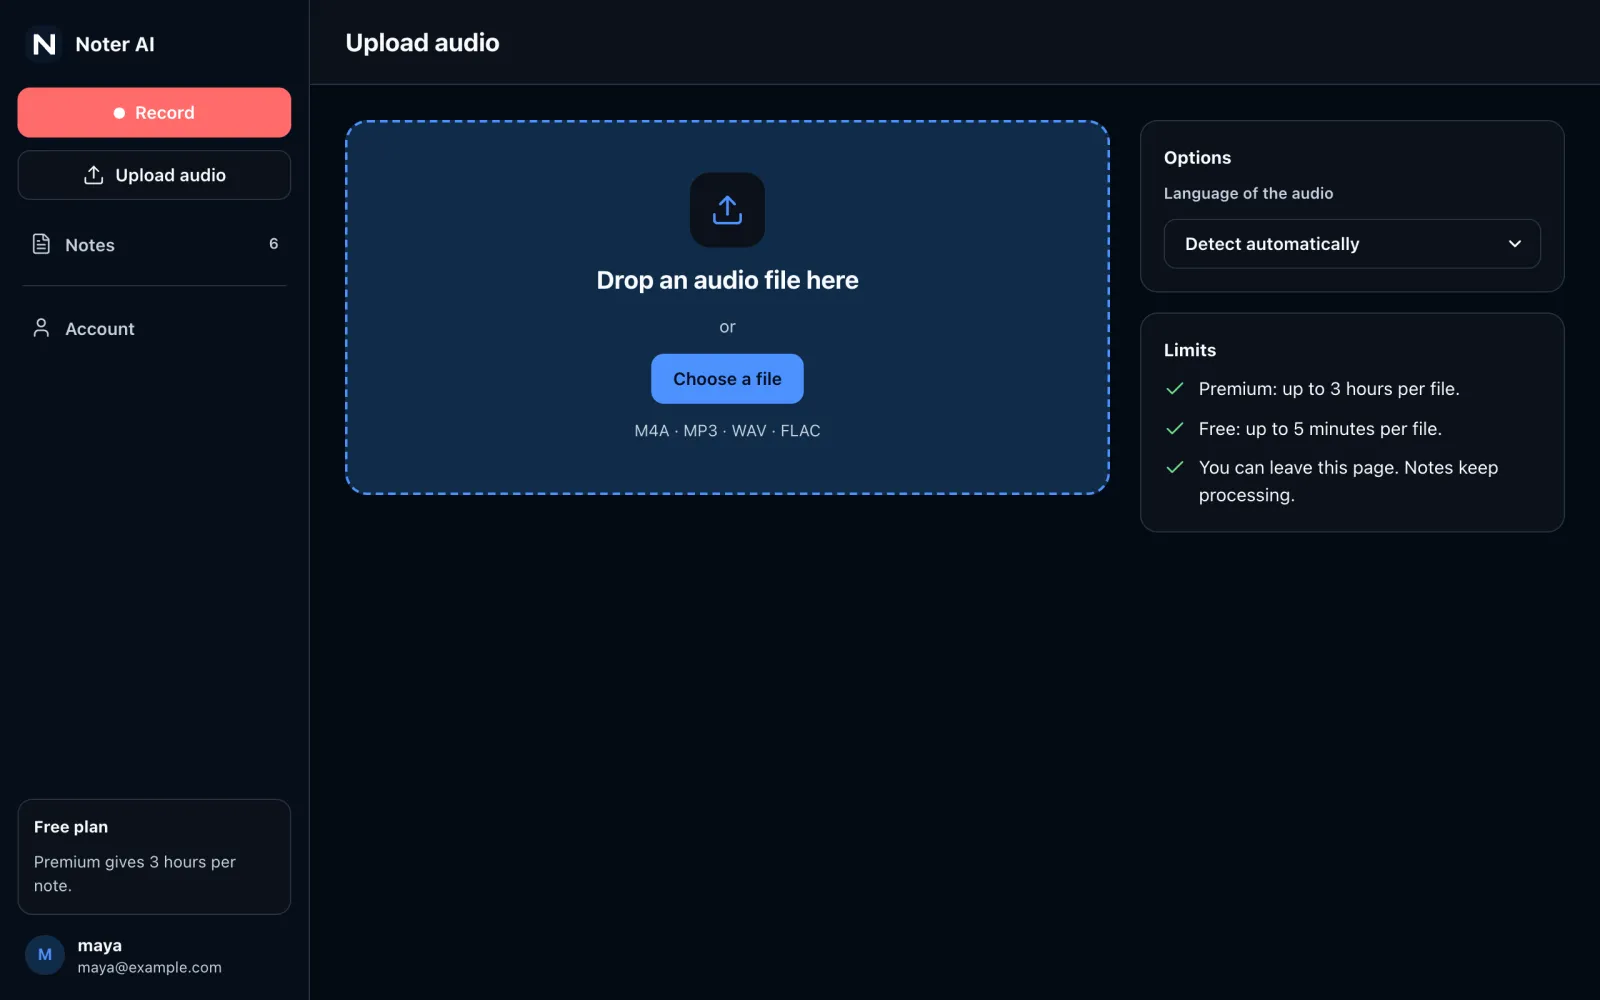1600x1000 pixels.
Task: Click the Drop an audio file here heading
Action: (727, 280)
